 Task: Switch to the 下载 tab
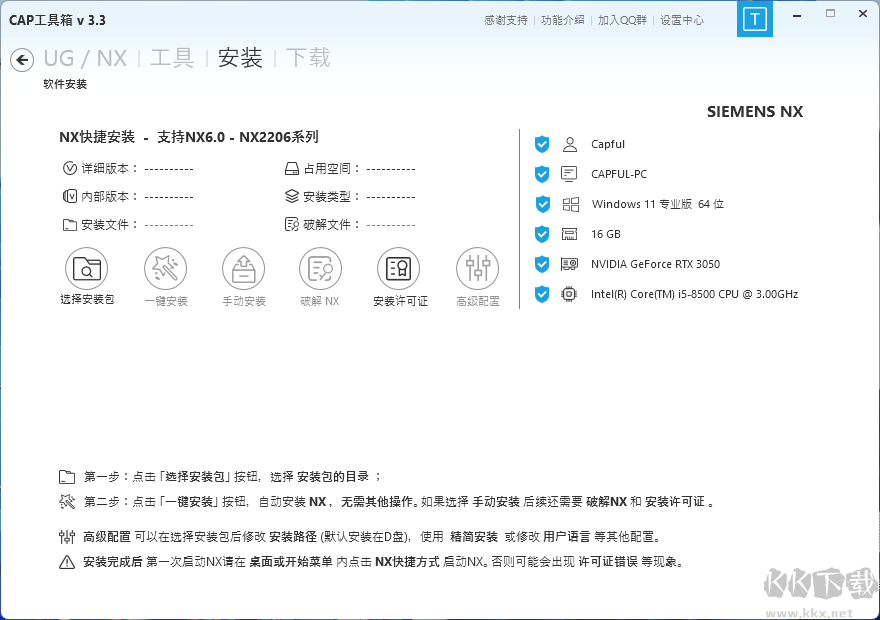[x=310, y=58]
